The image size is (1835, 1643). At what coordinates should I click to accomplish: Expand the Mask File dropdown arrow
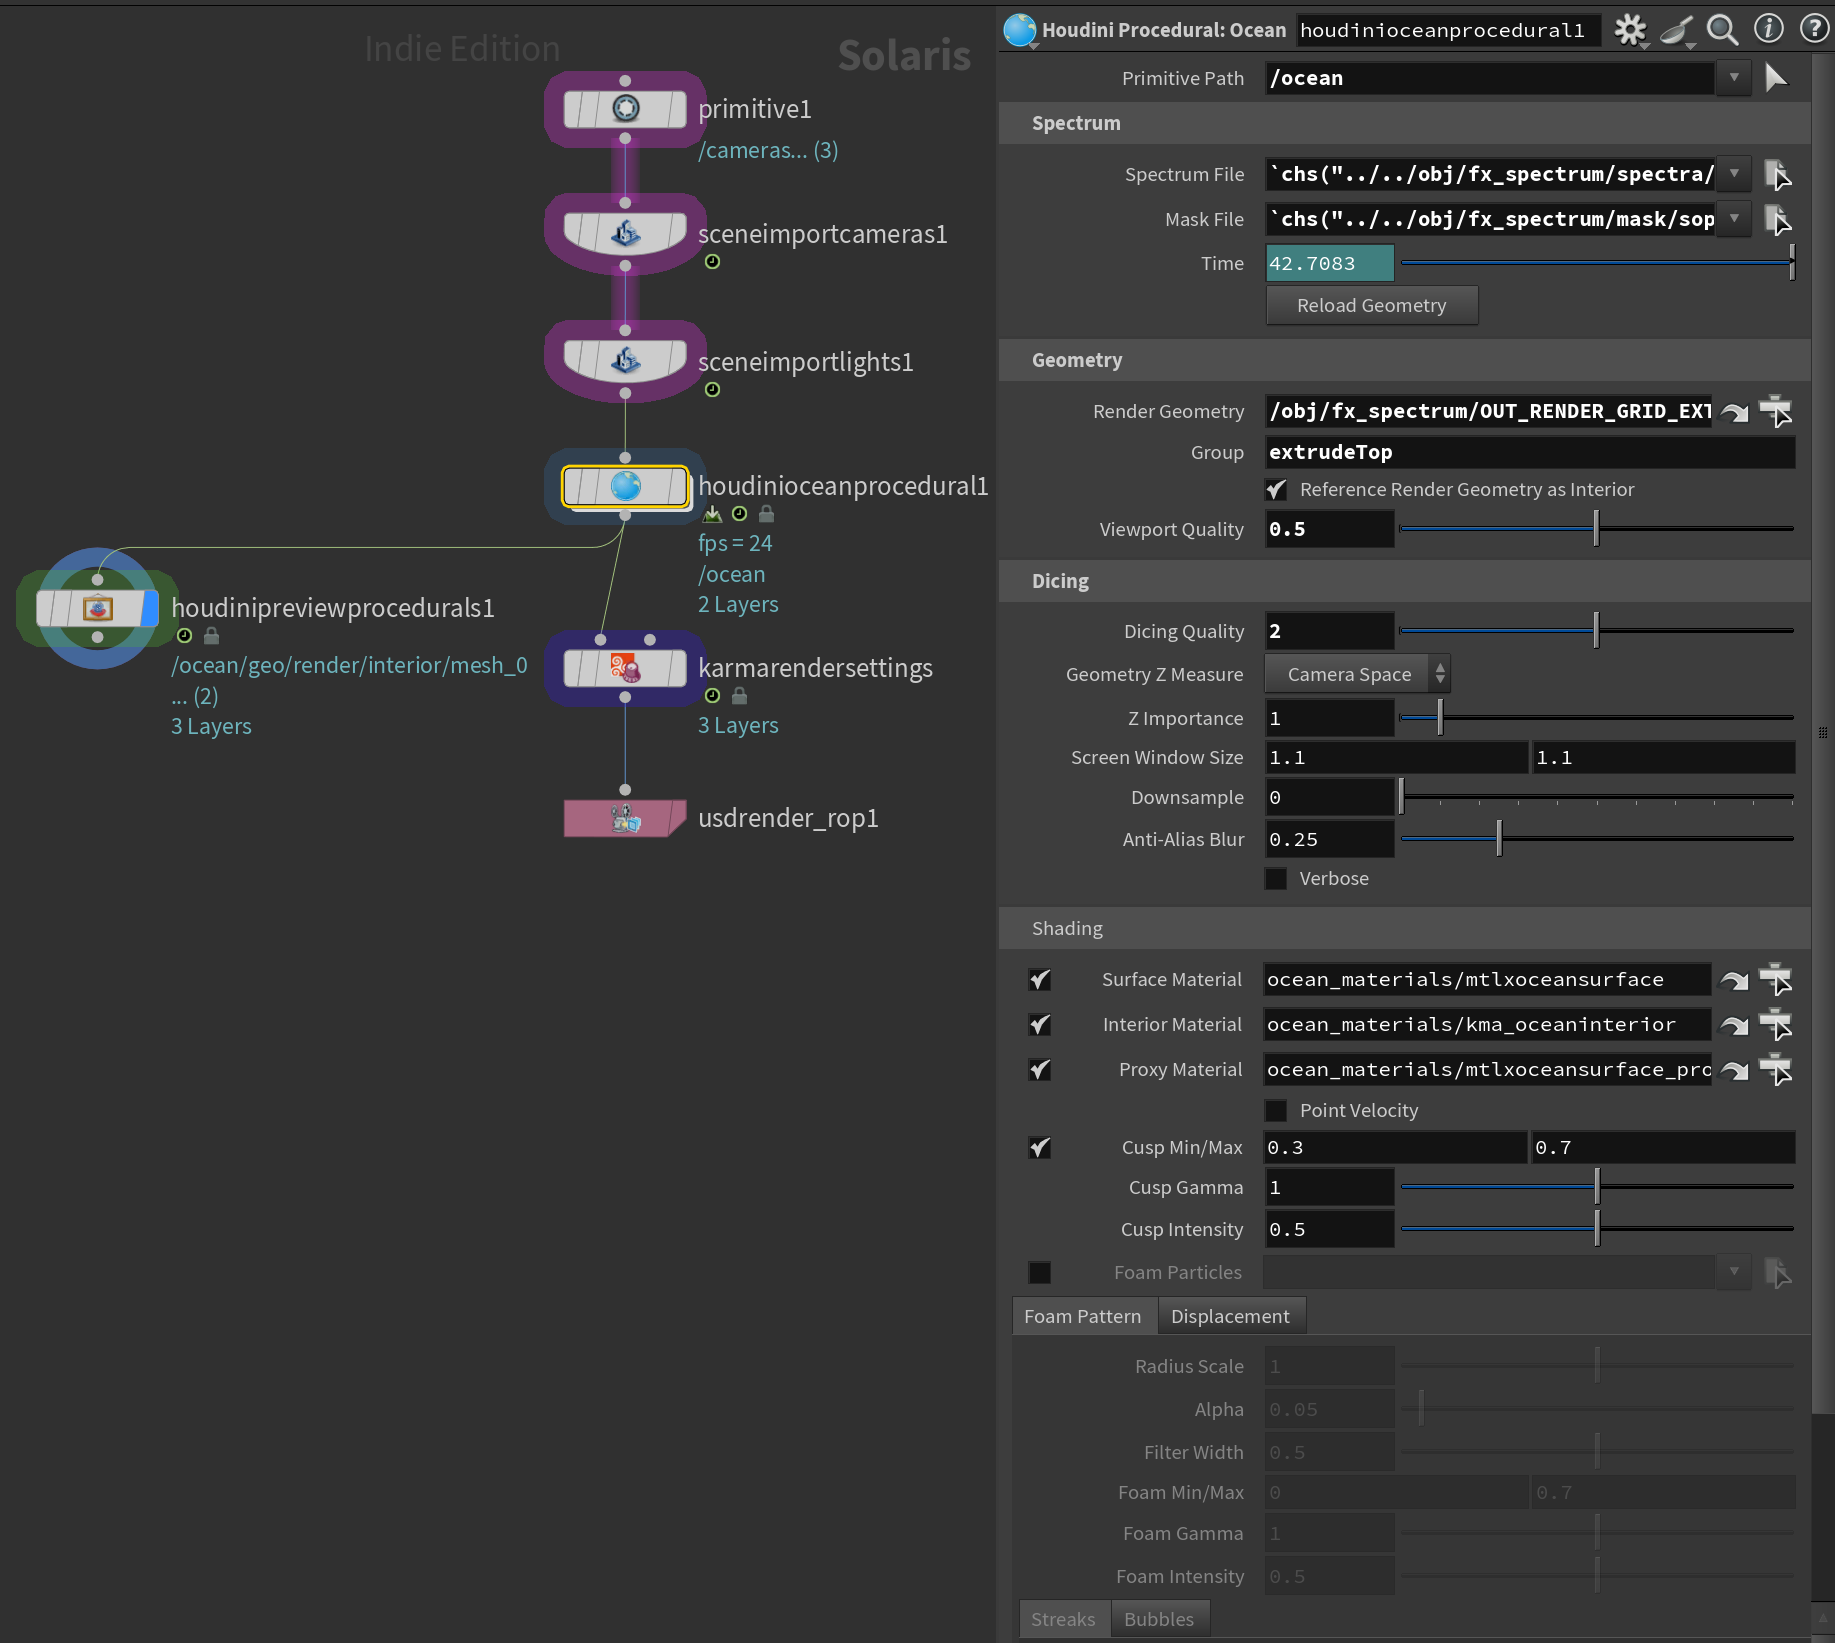tap(1734, 219)
